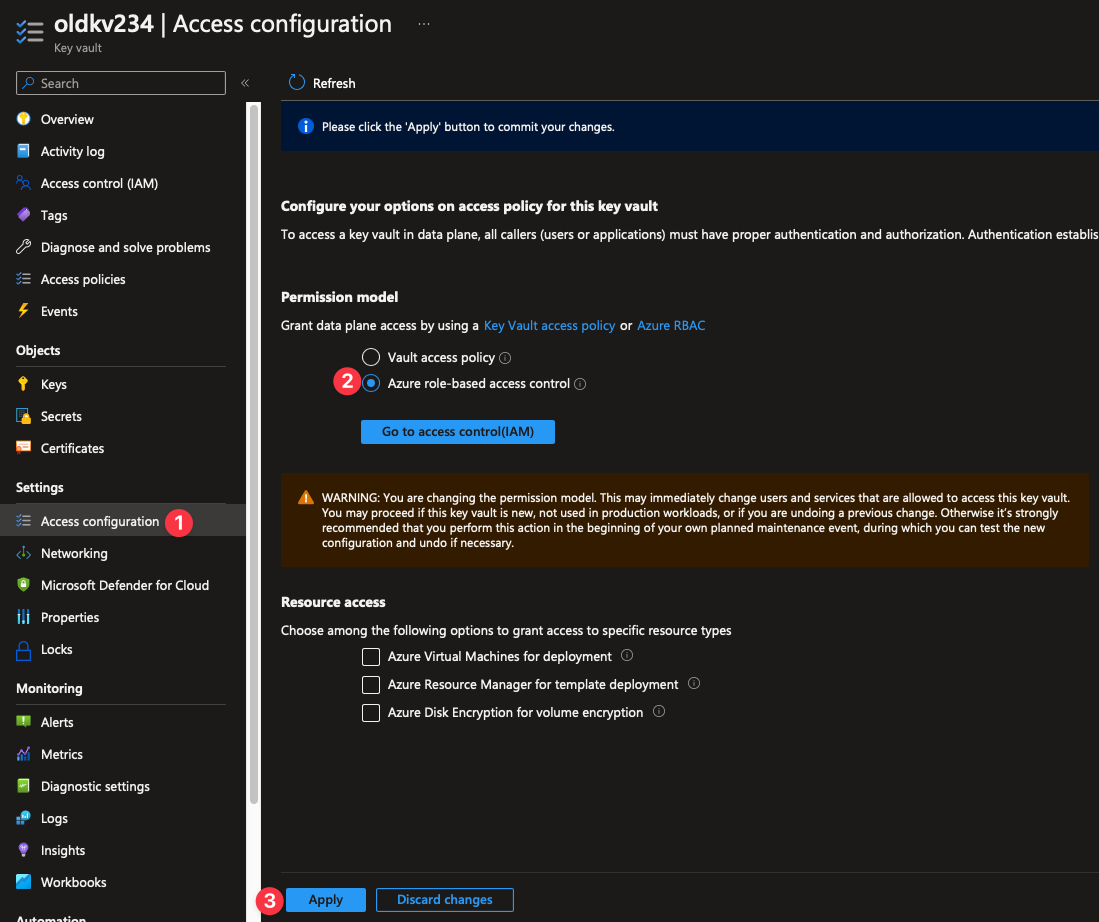Enable Azure Virtual Machines for deployment
The height and width of the screenshot is (922, 1099).
370,656
